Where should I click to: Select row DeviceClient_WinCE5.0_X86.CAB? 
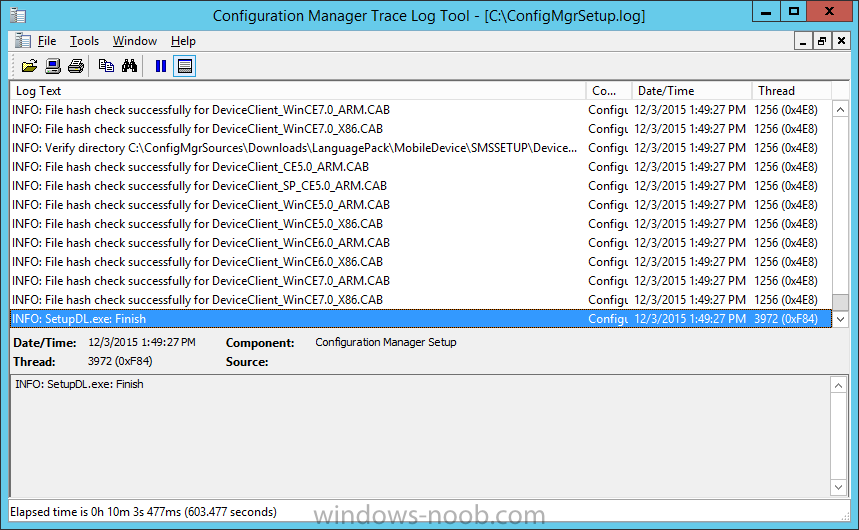[x=421, y=224]
